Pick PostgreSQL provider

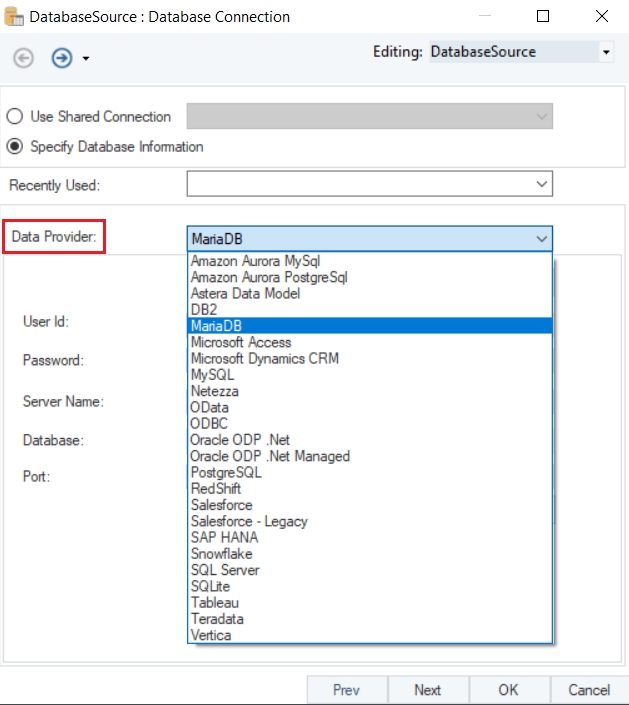pyautogui.click(x=370, y=472)
